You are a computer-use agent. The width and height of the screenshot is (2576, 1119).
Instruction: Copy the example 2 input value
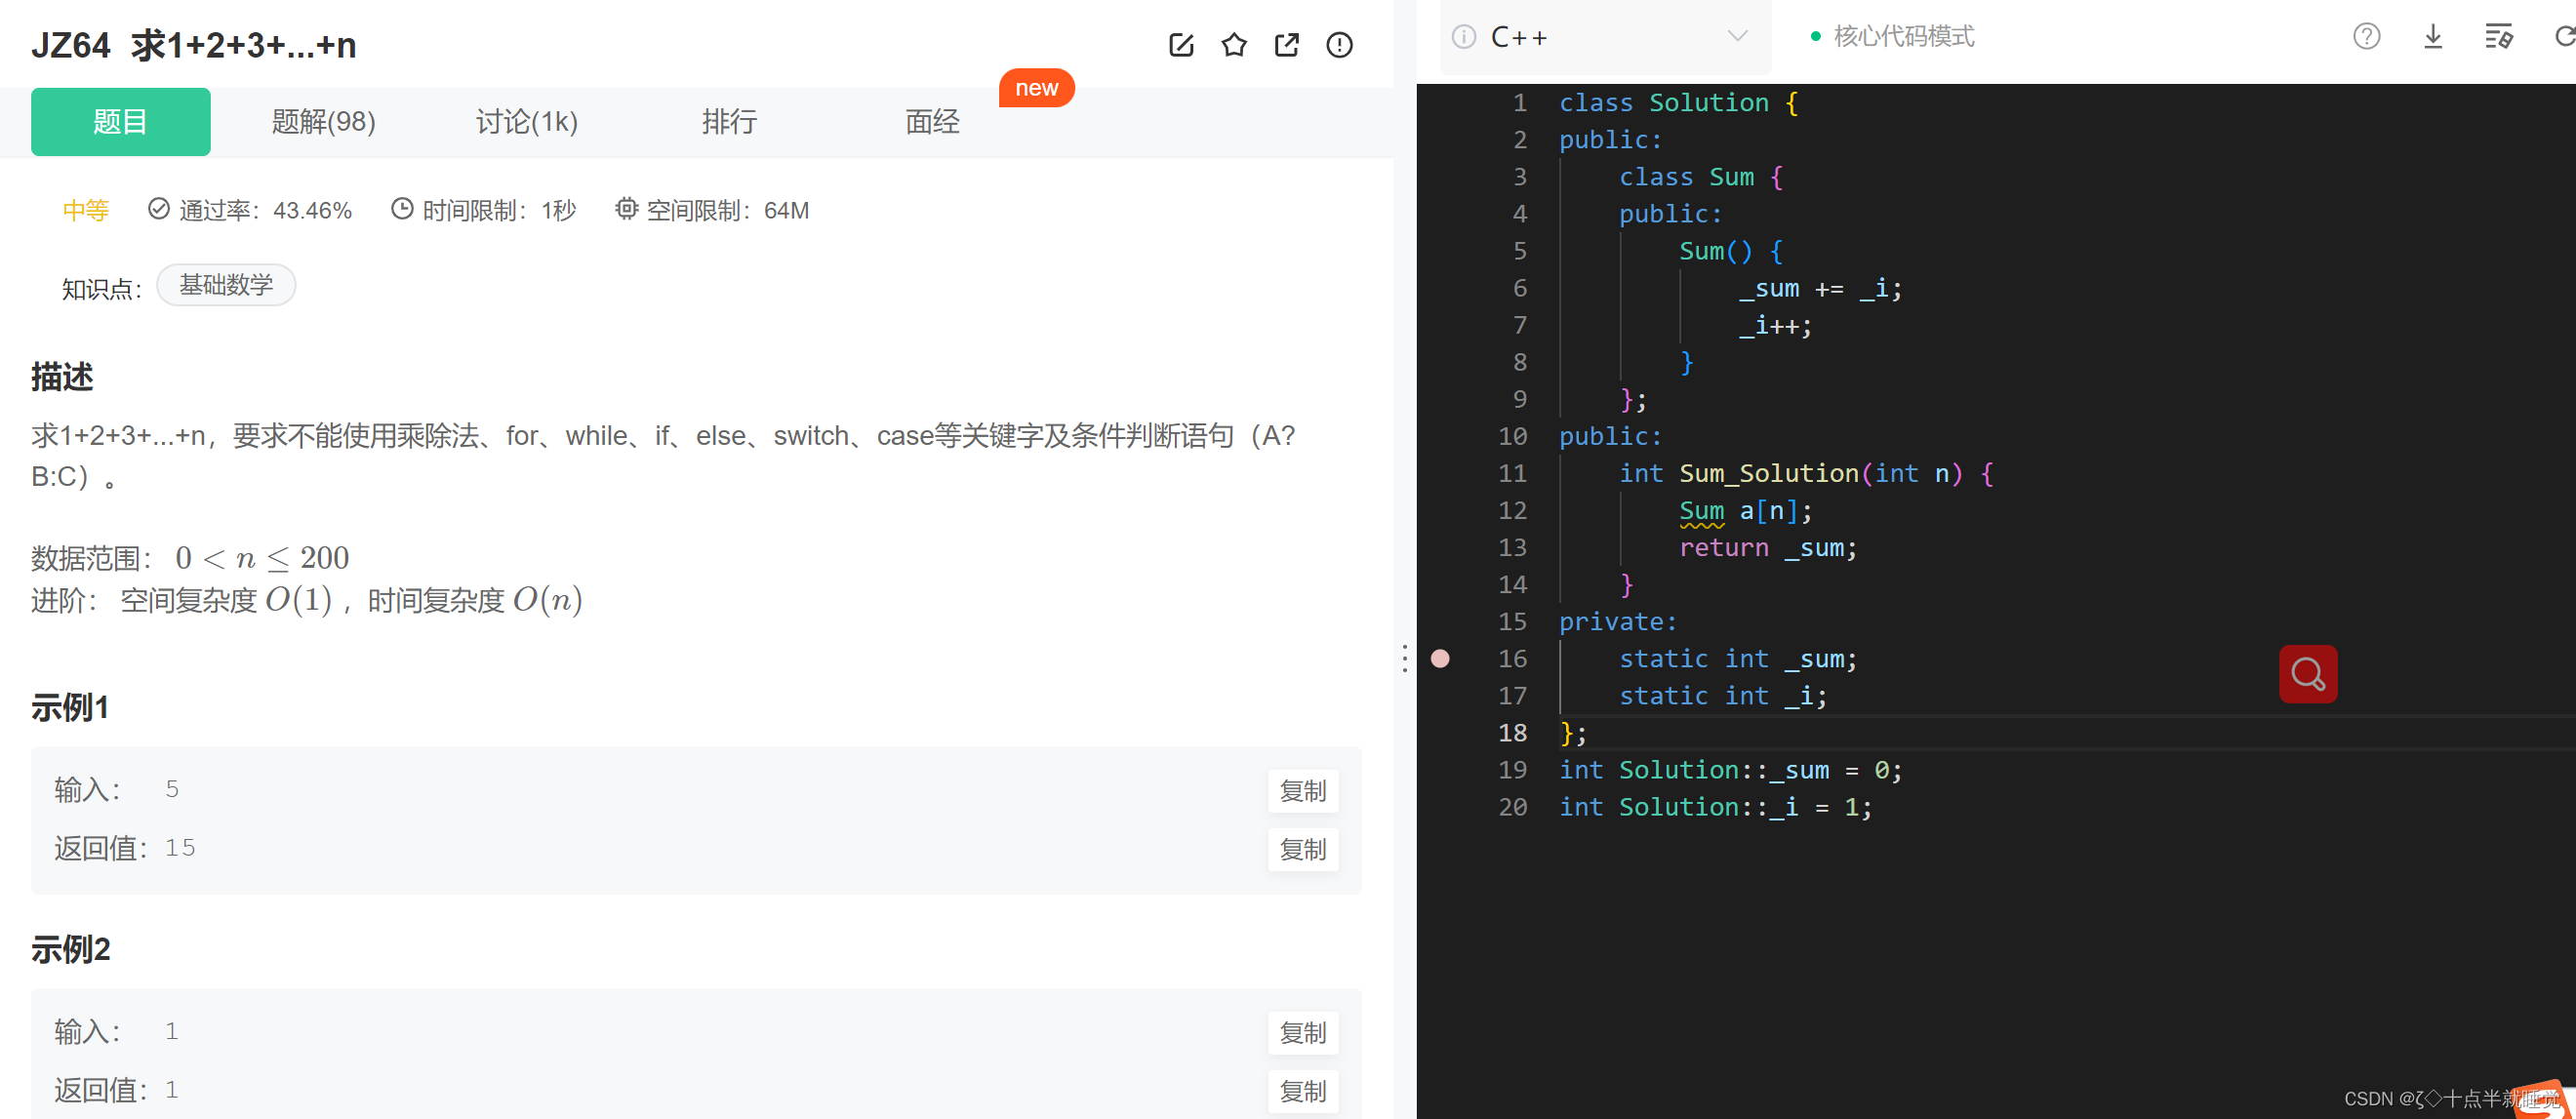1303,1033
